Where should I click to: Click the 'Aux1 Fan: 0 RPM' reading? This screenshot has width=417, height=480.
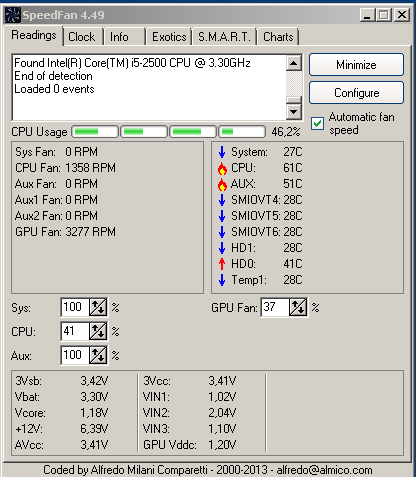(x=56, y=200)
